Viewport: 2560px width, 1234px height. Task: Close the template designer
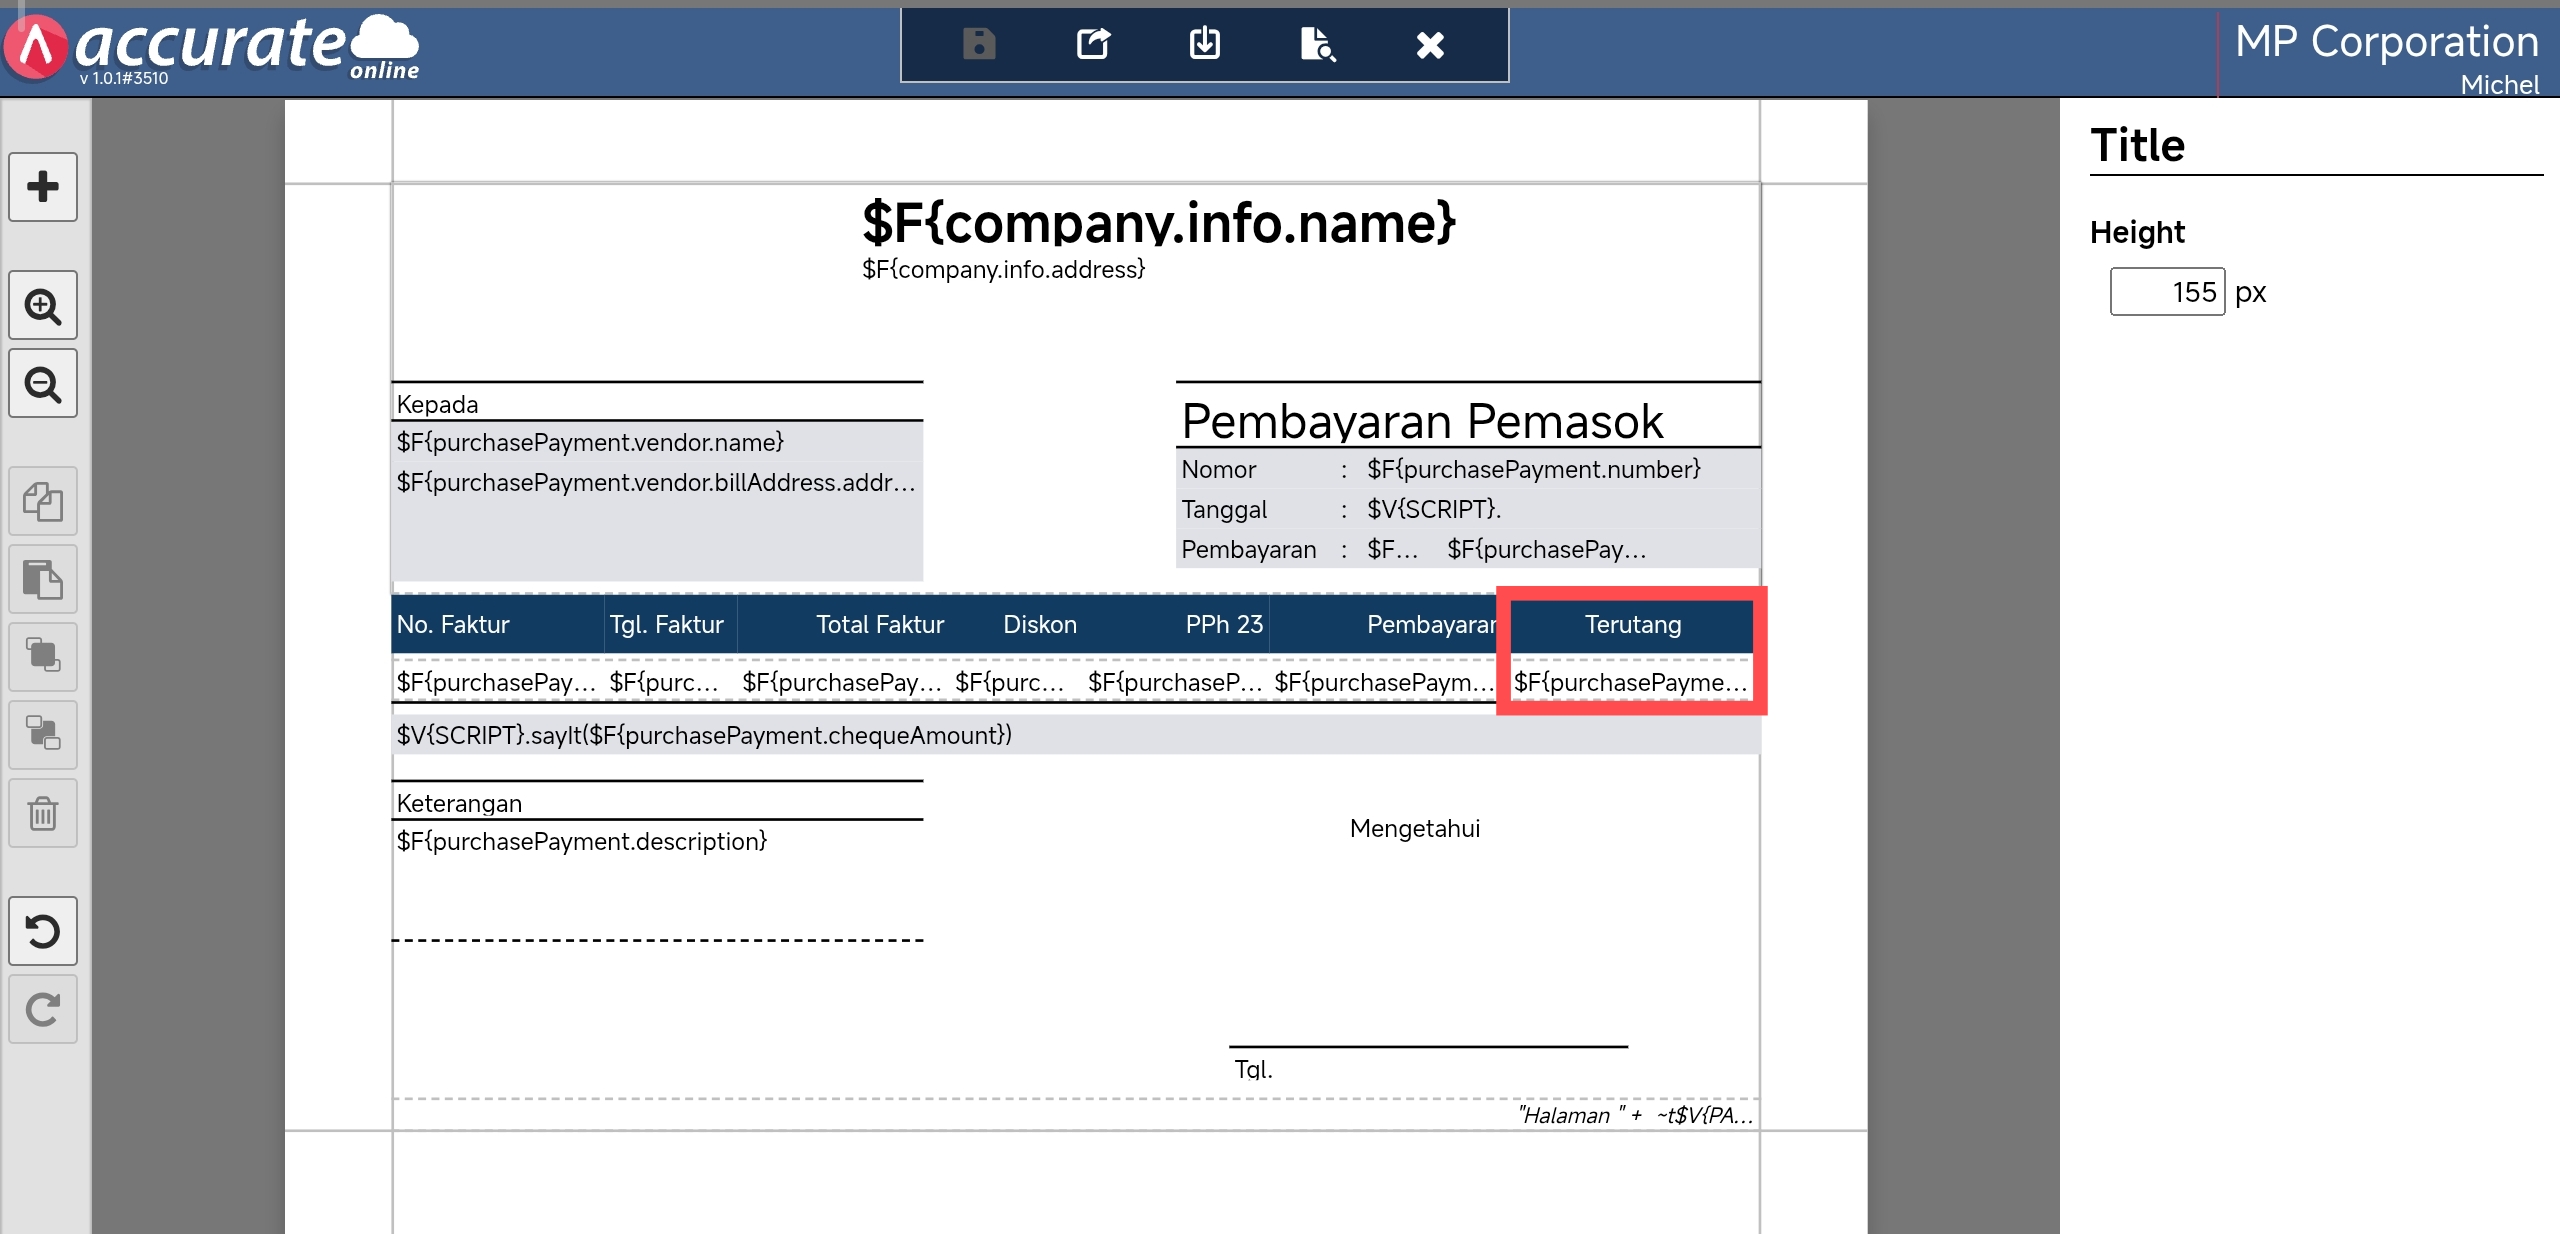1430,44
